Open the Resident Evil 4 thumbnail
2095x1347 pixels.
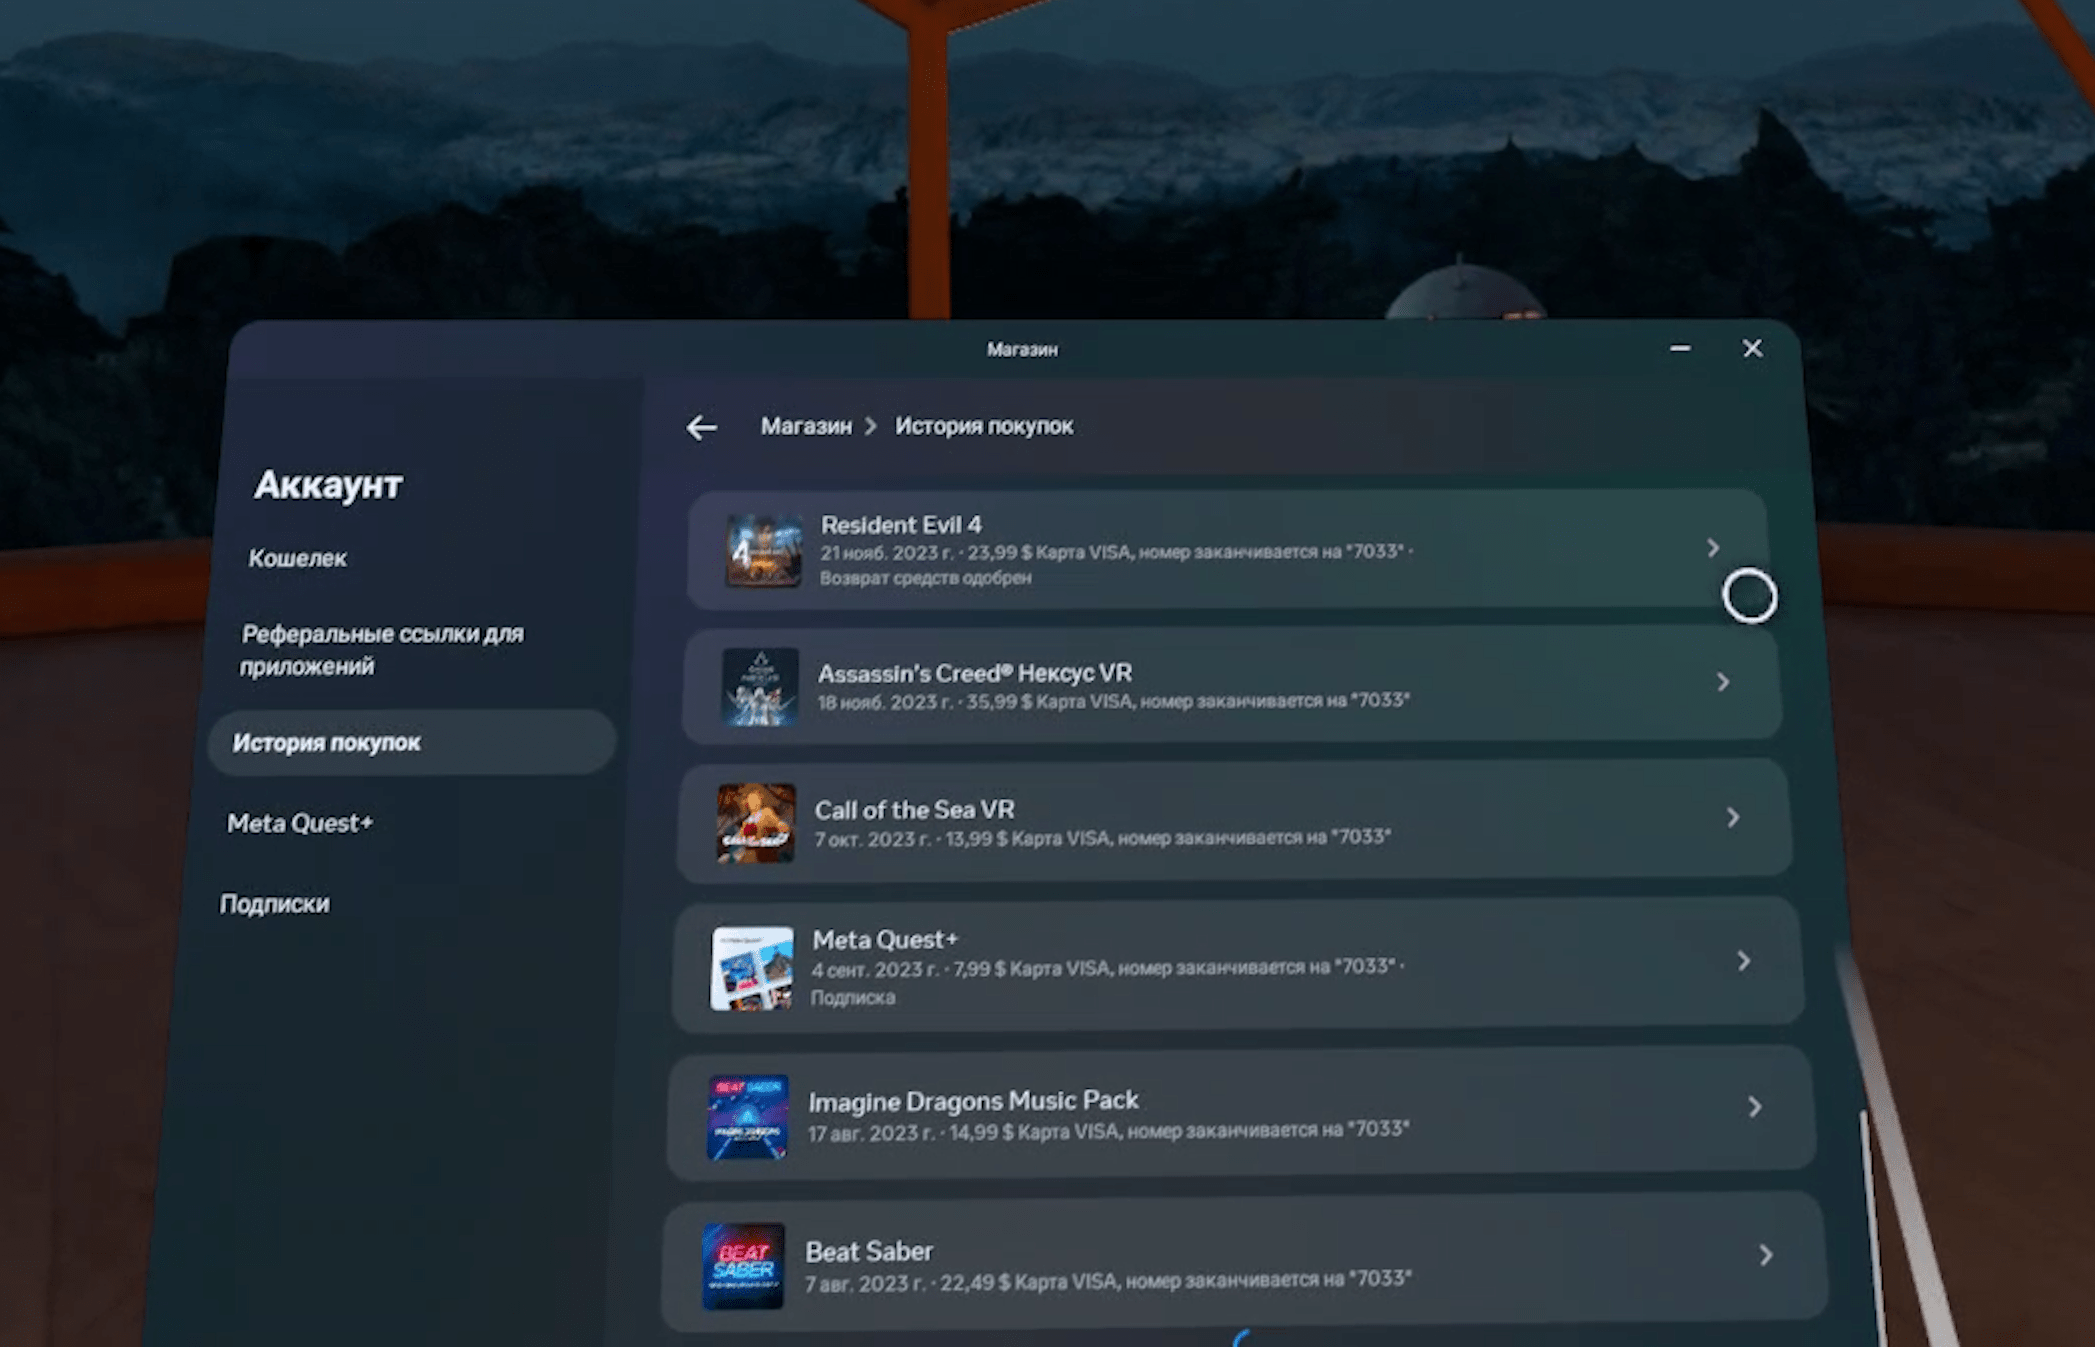point(764,551)
